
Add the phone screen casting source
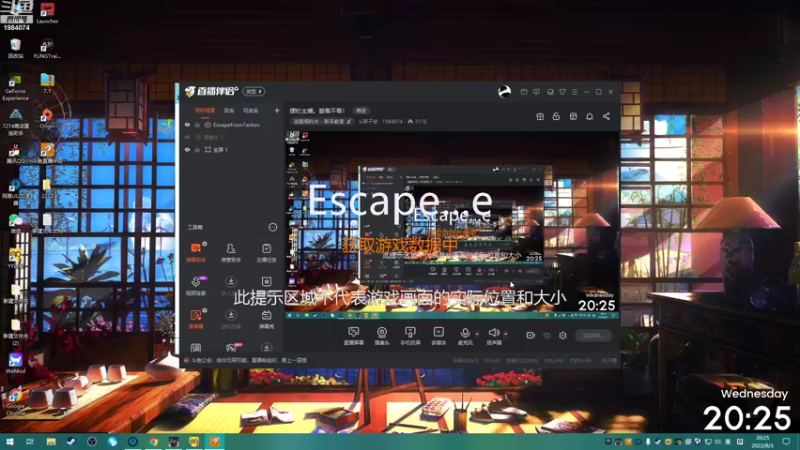[410, 335]
